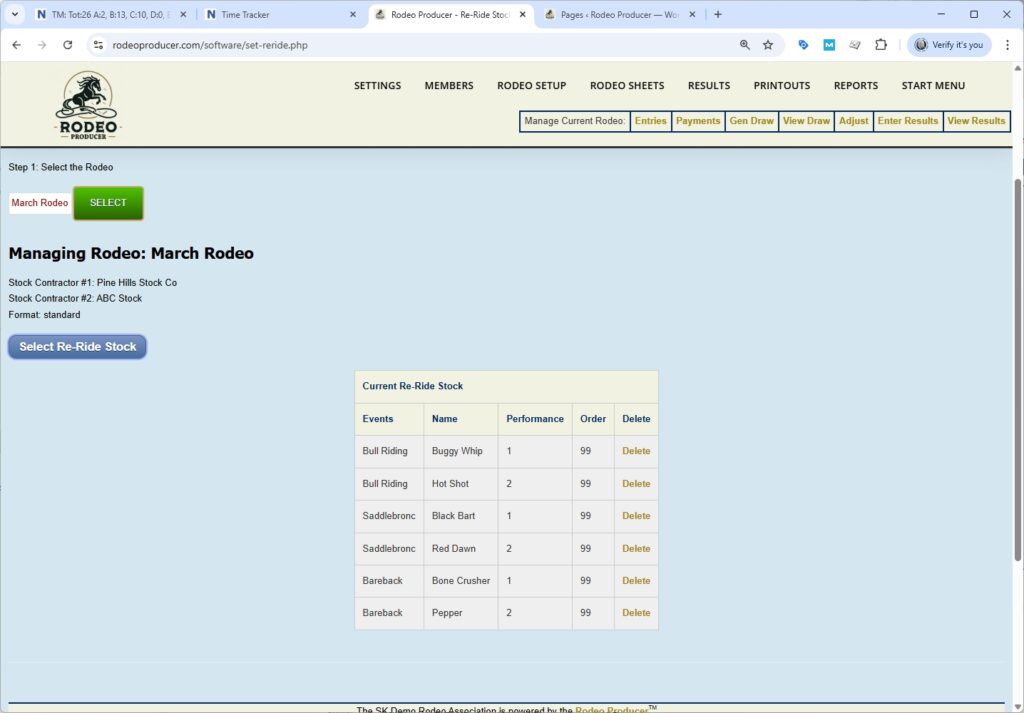The height and width of the screenshot is (713, 1024).
Task: Reload the page with browser refresh icon
Action: pyautogui.click(x=68, y=45)
